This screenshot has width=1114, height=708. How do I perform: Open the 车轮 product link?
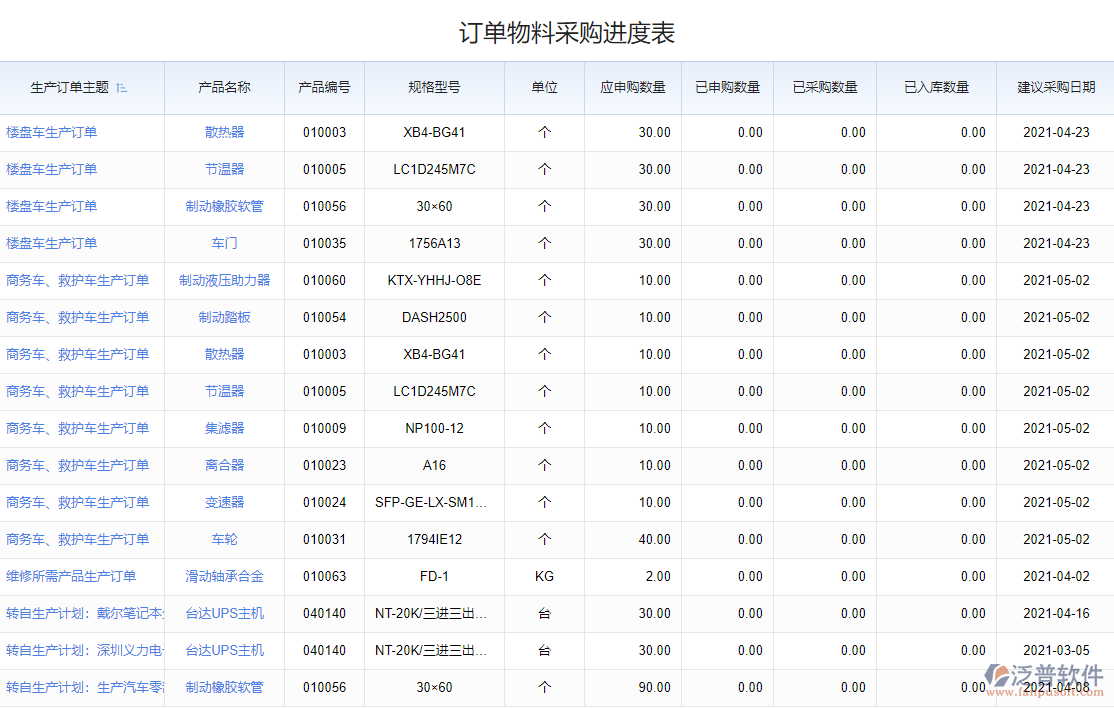pos(224,539)
